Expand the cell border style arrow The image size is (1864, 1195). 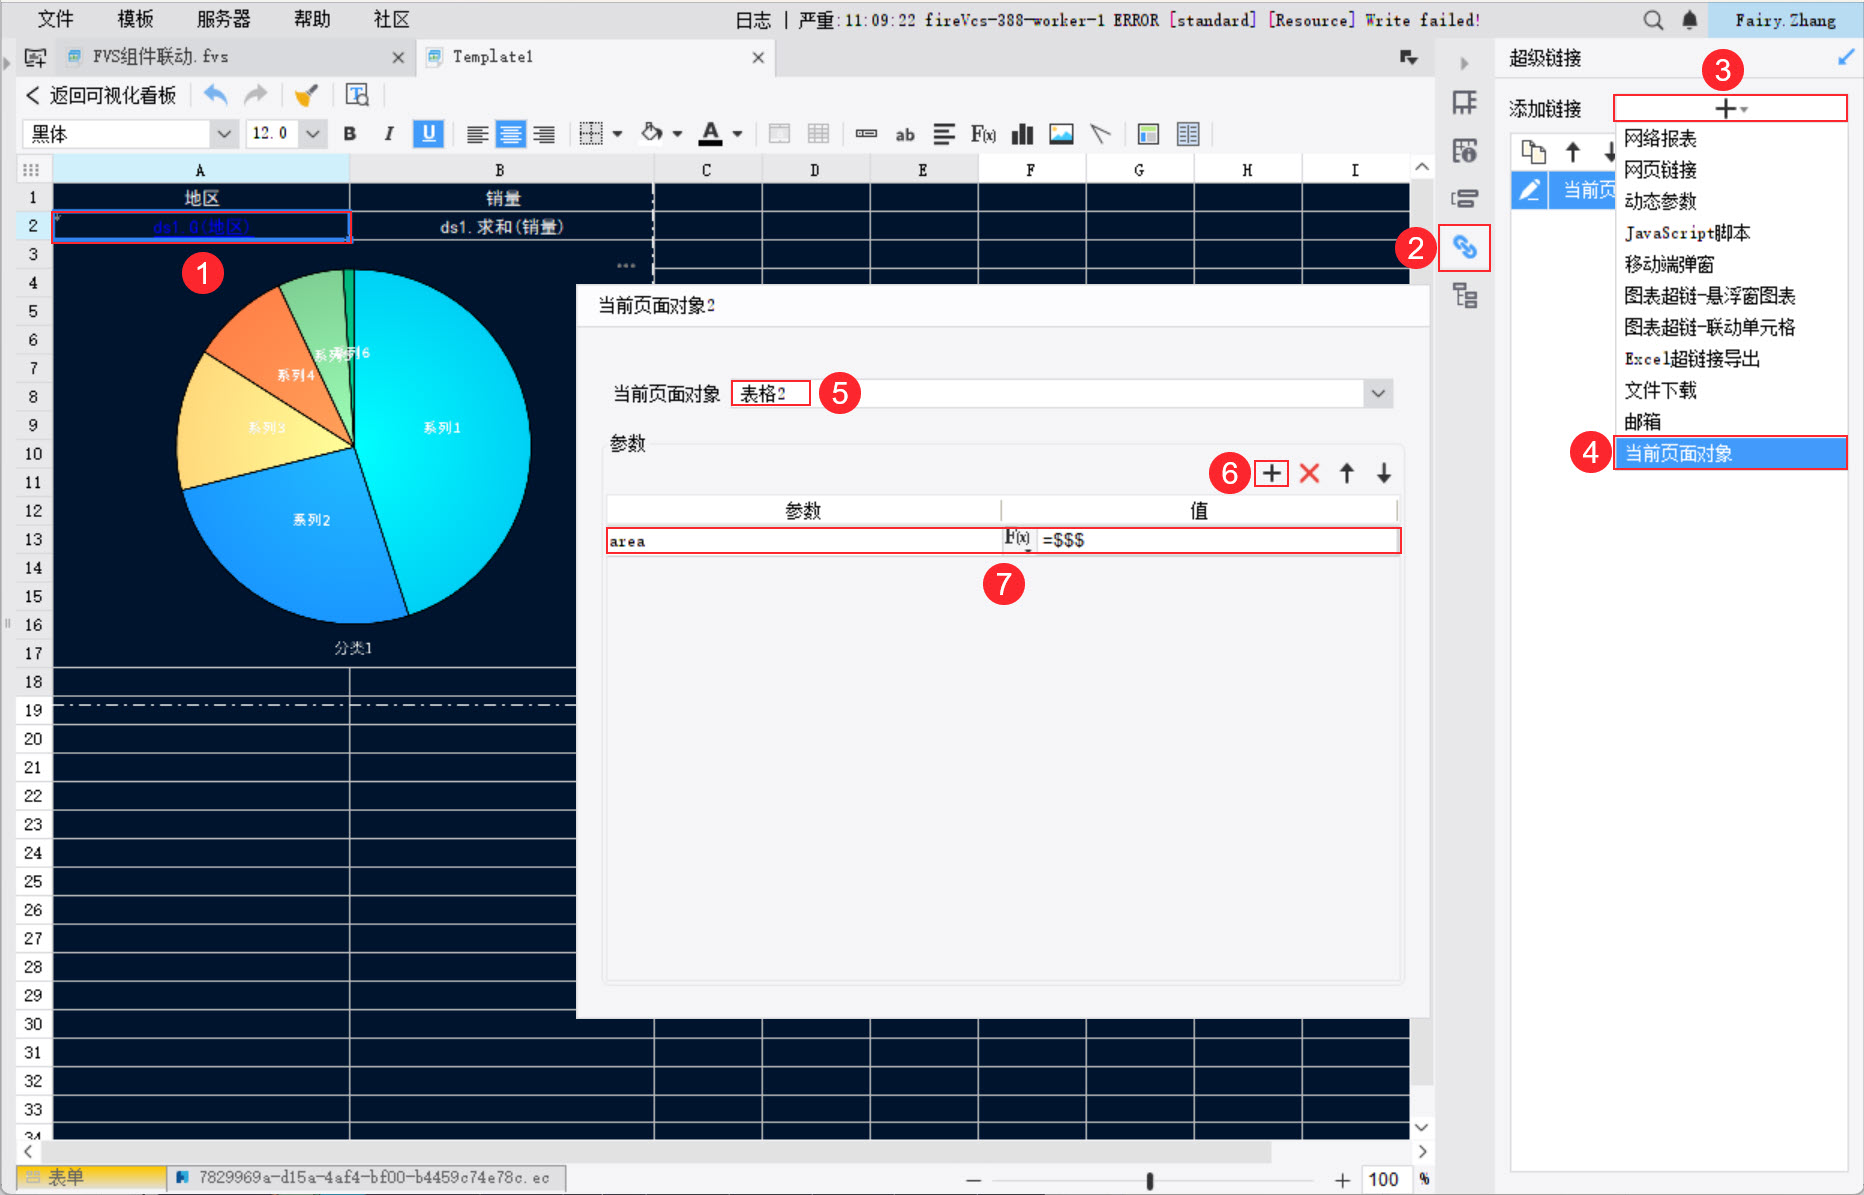pos(618,134)
